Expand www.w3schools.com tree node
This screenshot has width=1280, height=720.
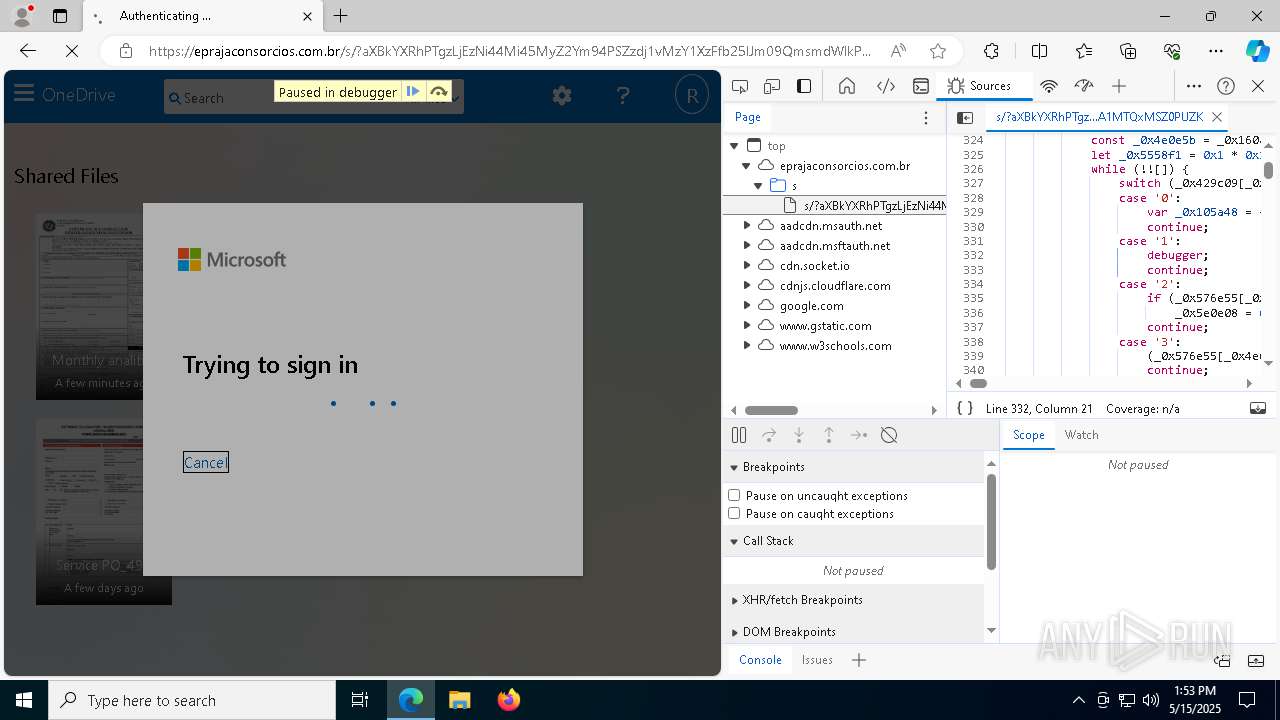tap(747, 346)
